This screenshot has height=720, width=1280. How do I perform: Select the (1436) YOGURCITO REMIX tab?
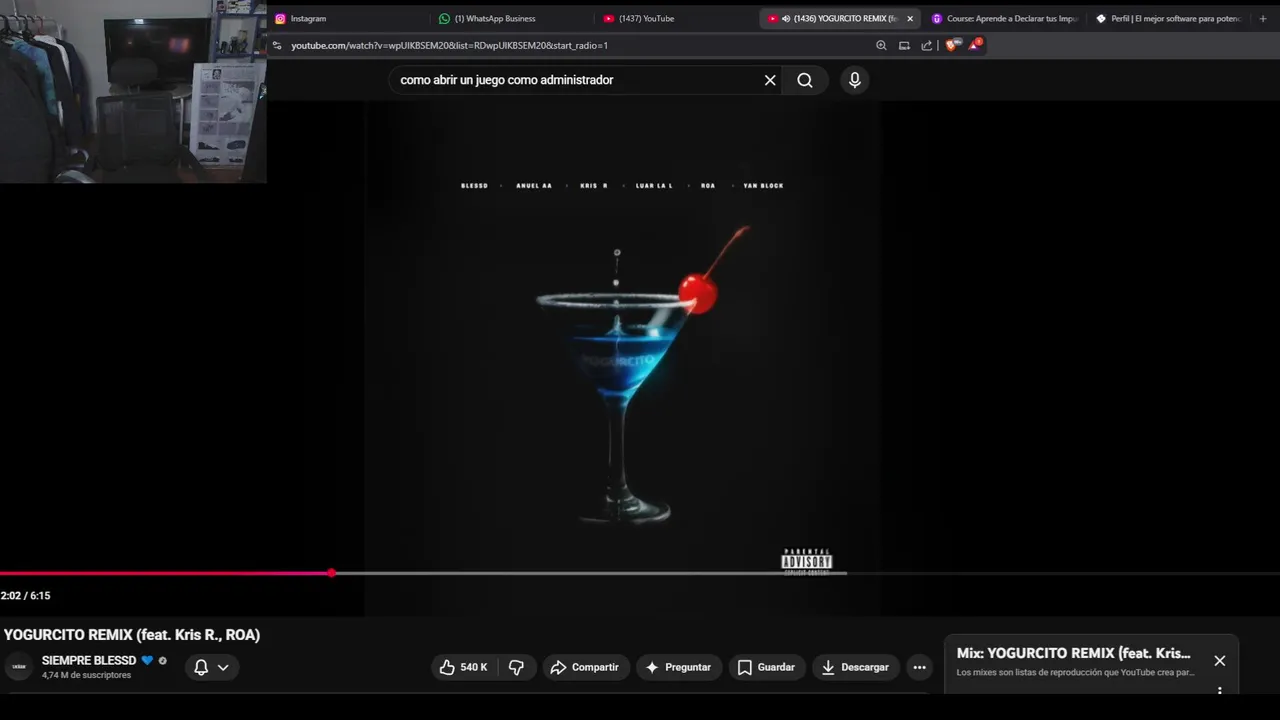click(x=838, y=18)
